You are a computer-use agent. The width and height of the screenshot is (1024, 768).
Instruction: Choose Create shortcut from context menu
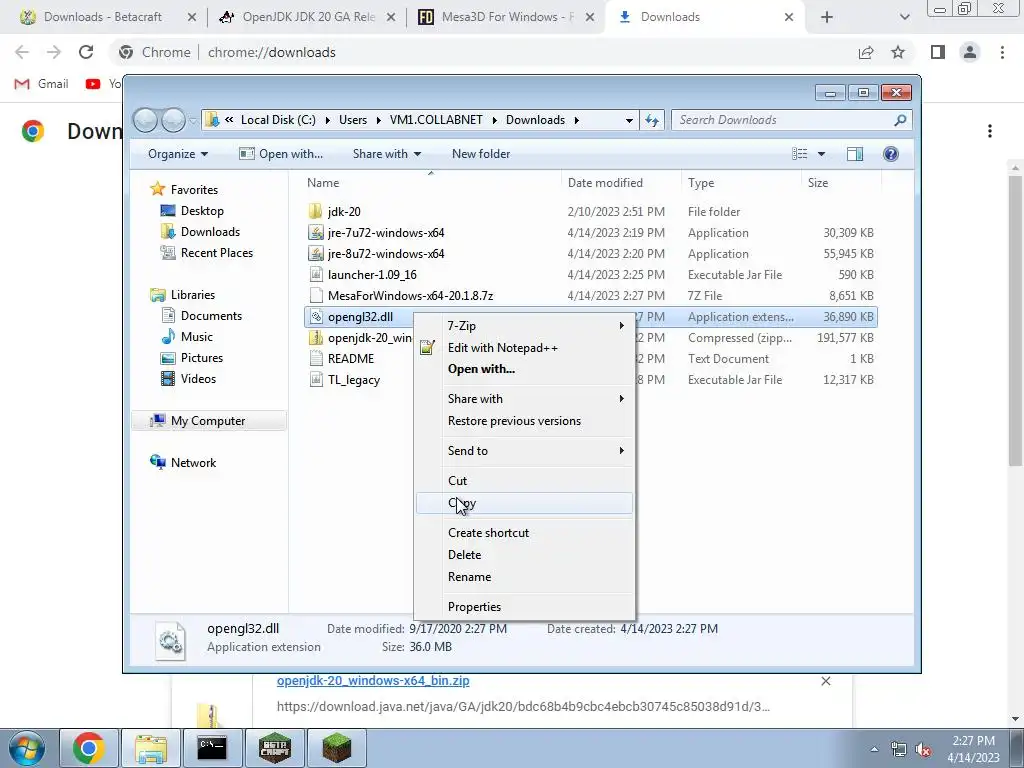[524, 533]
